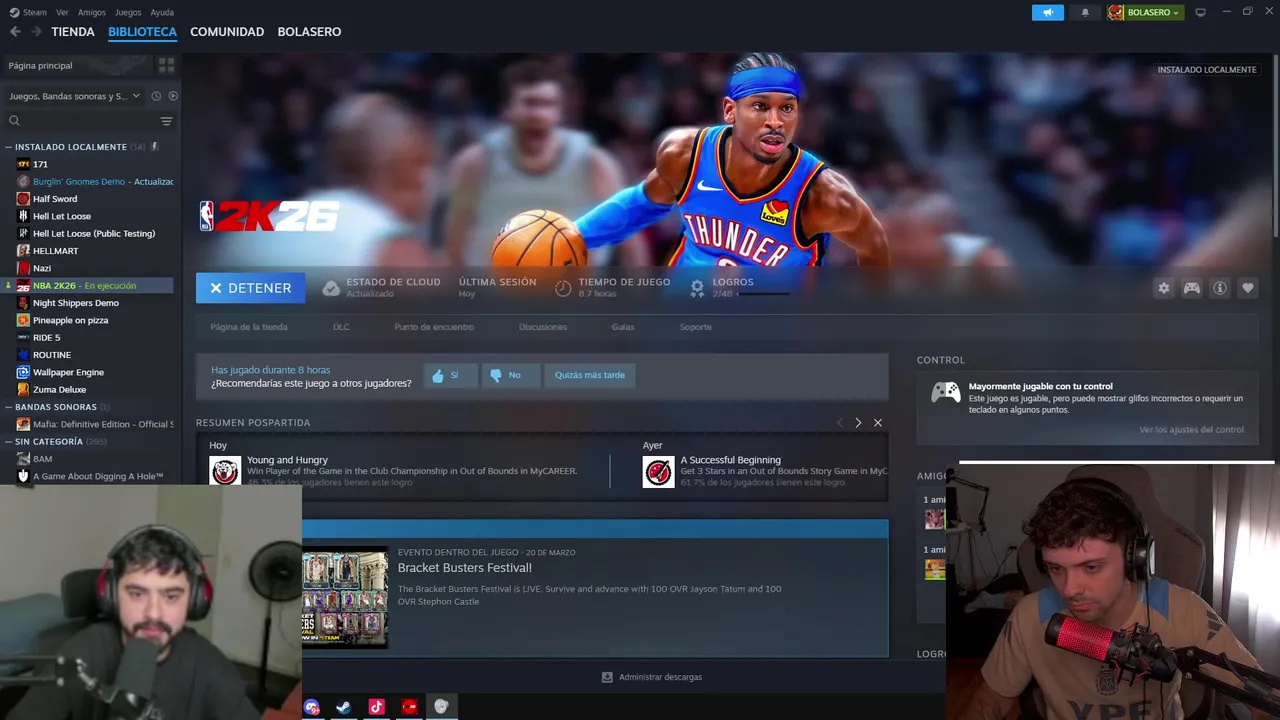The image size is (1280, 720).
Task: Open the Ver menu
Action: coord(63,12)
